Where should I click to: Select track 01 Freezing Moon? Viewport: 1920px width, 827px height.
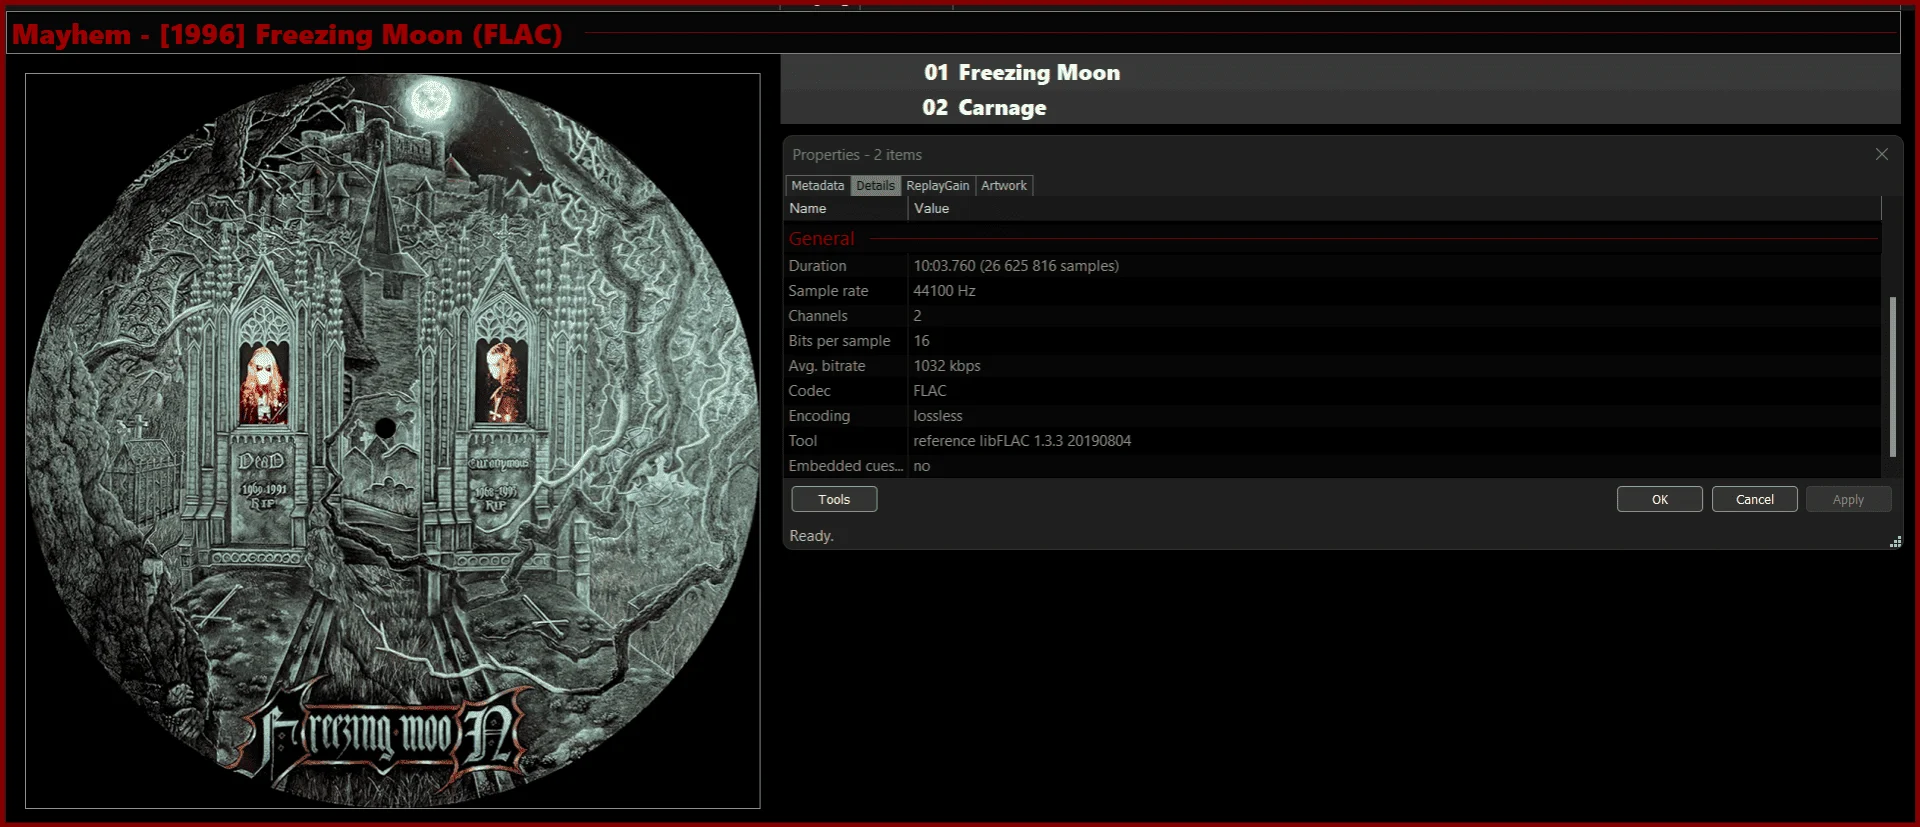tap(1340, 72)
